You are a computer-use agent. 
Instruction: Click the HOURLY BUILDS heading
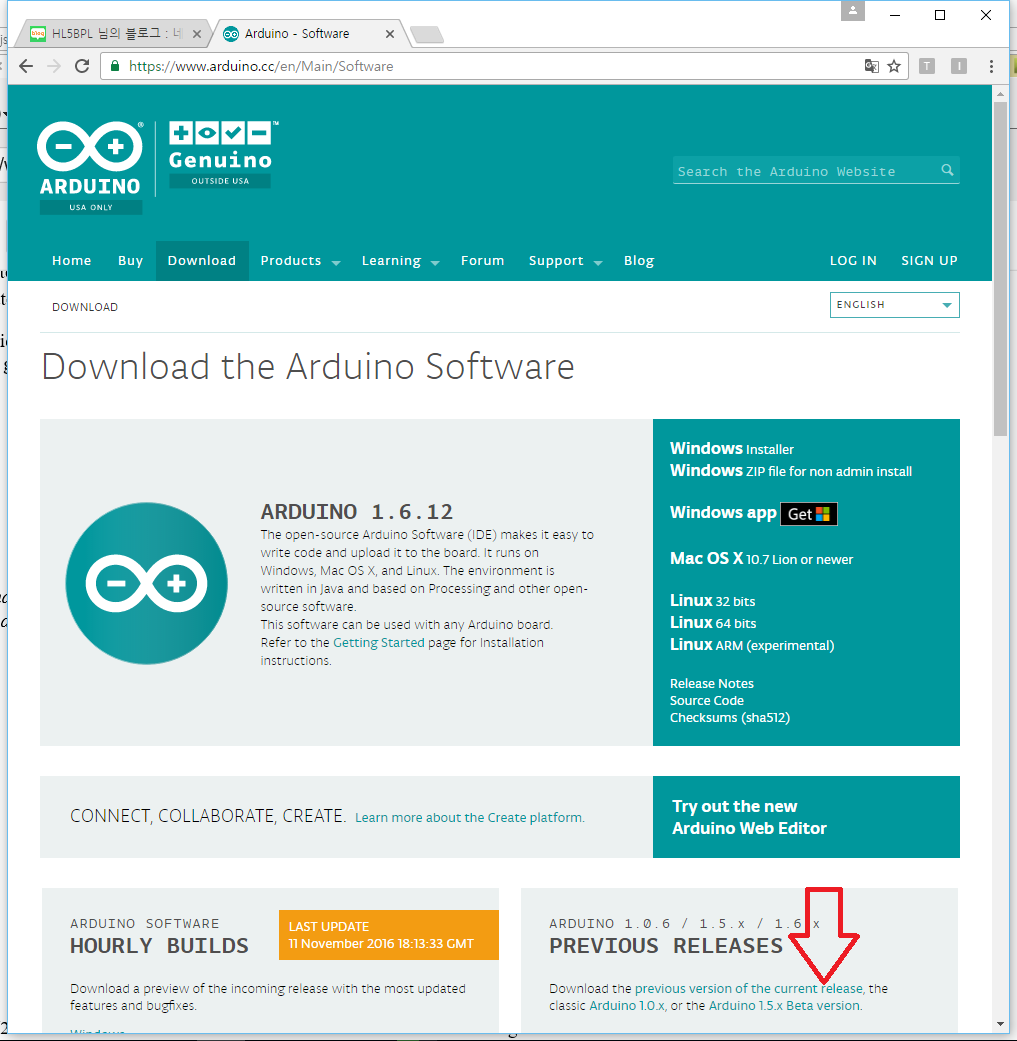(159, 945)
